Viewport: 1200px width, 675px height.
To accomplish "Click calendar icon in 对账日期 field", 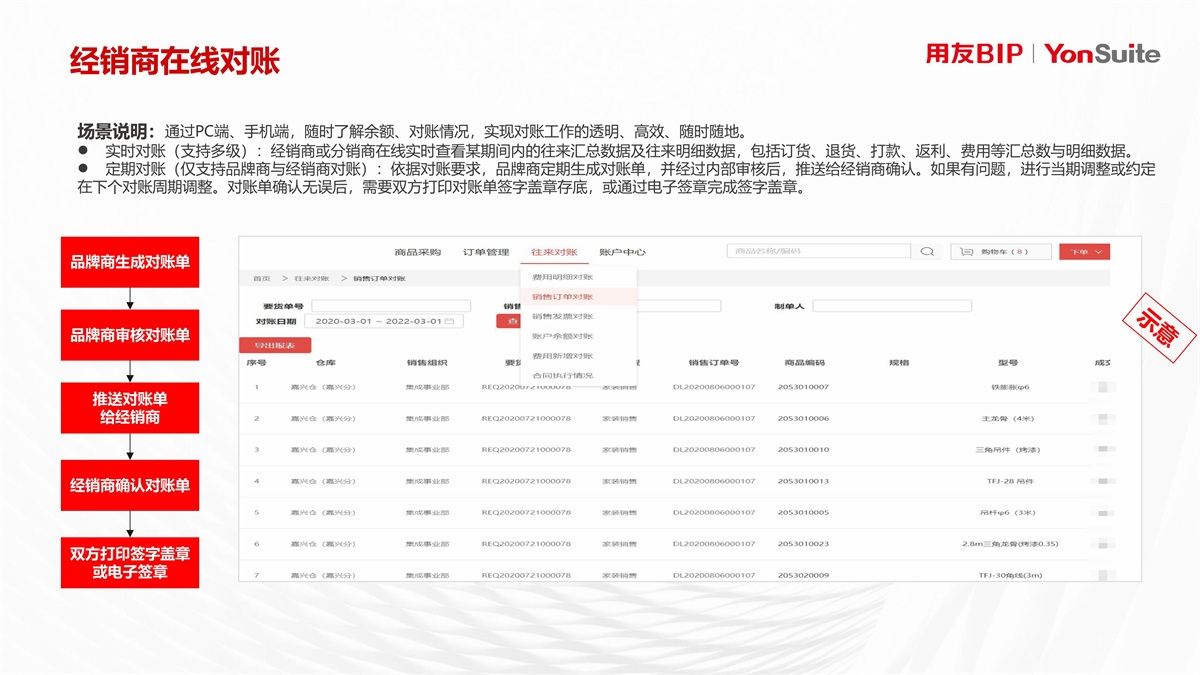I will (449, 322).
